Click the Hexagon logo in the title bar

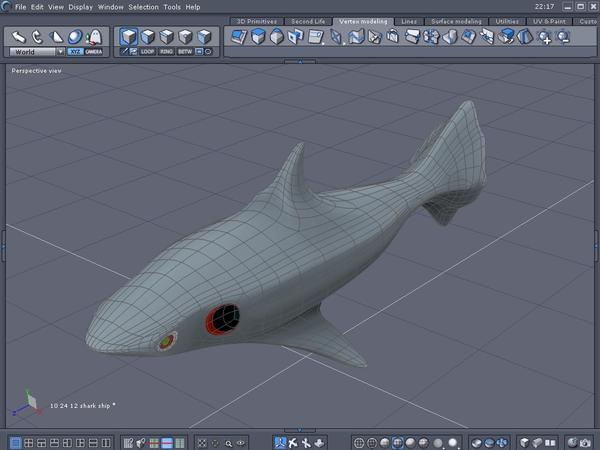tap(6, 7)
